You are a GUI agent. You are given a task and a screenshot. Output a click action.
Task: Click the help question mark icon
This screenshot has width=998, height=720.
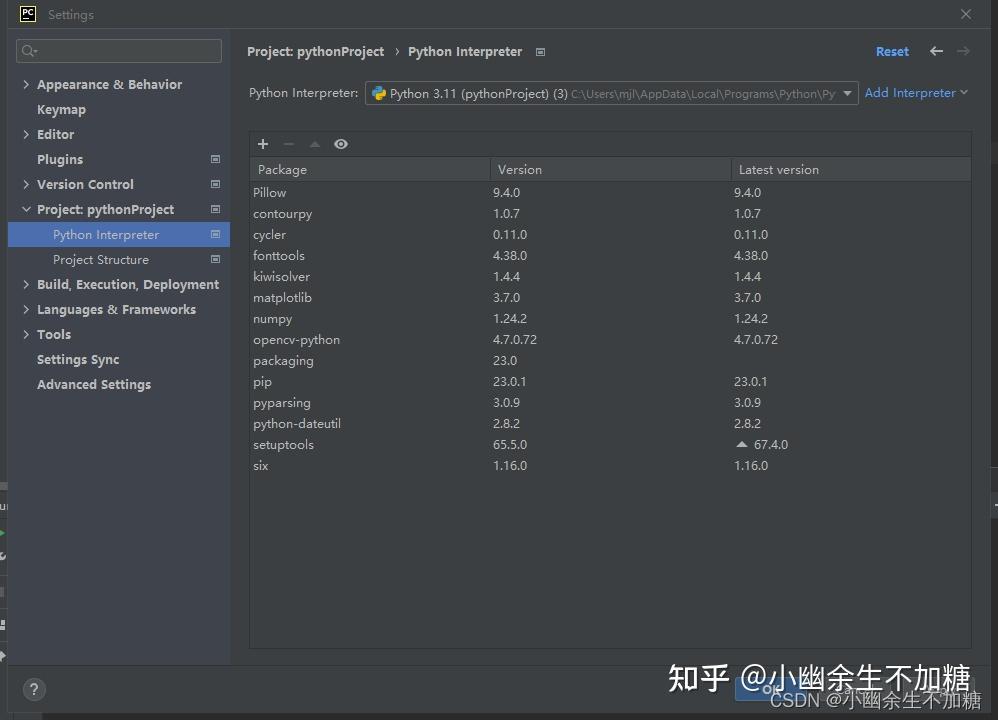click(34, 689)
